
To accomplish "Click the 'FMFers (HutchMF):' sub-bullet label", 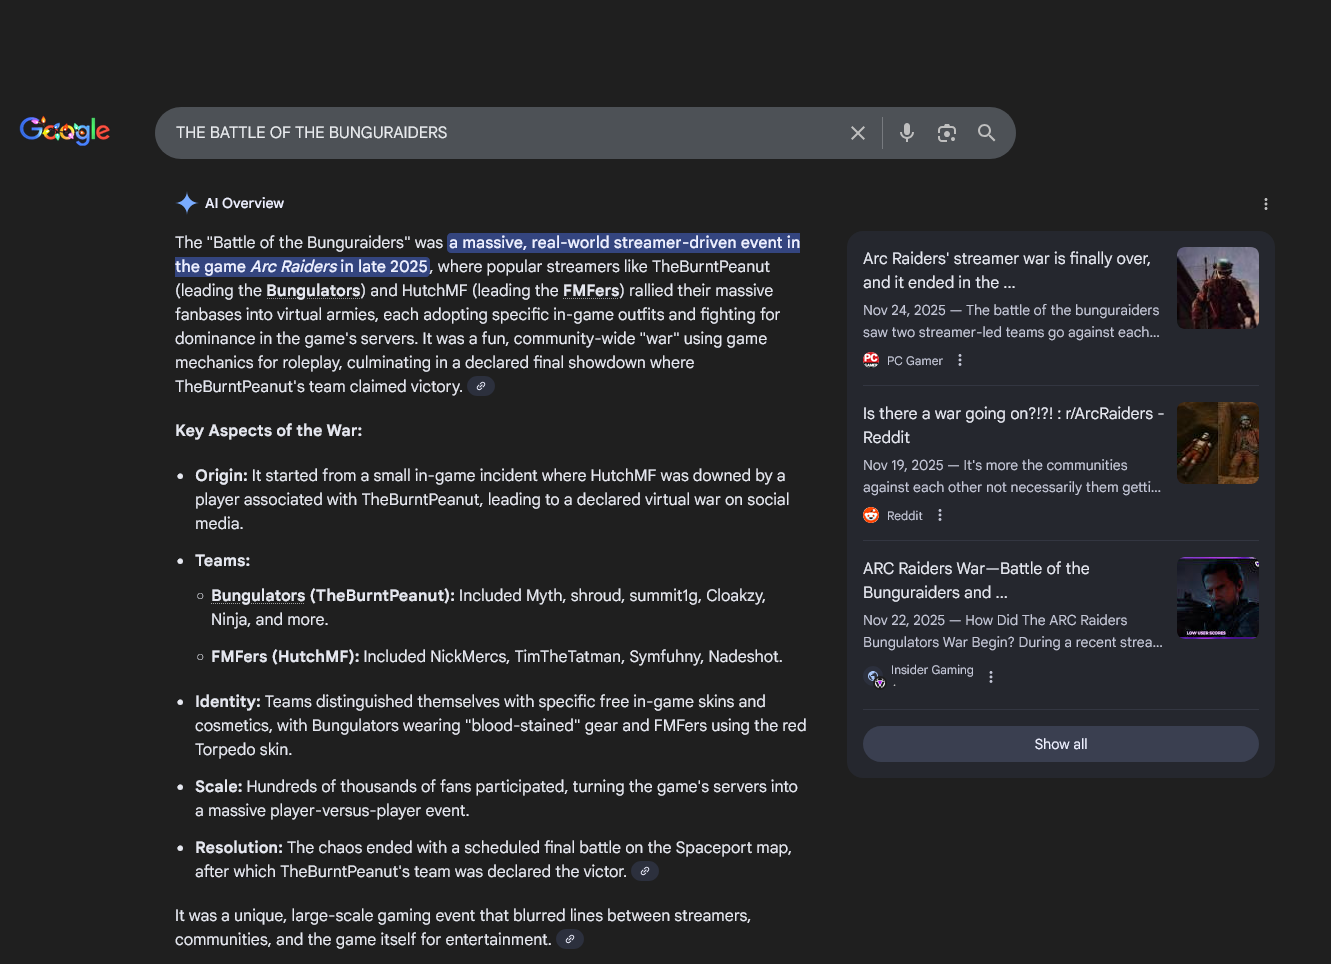I will click(285, 657).
